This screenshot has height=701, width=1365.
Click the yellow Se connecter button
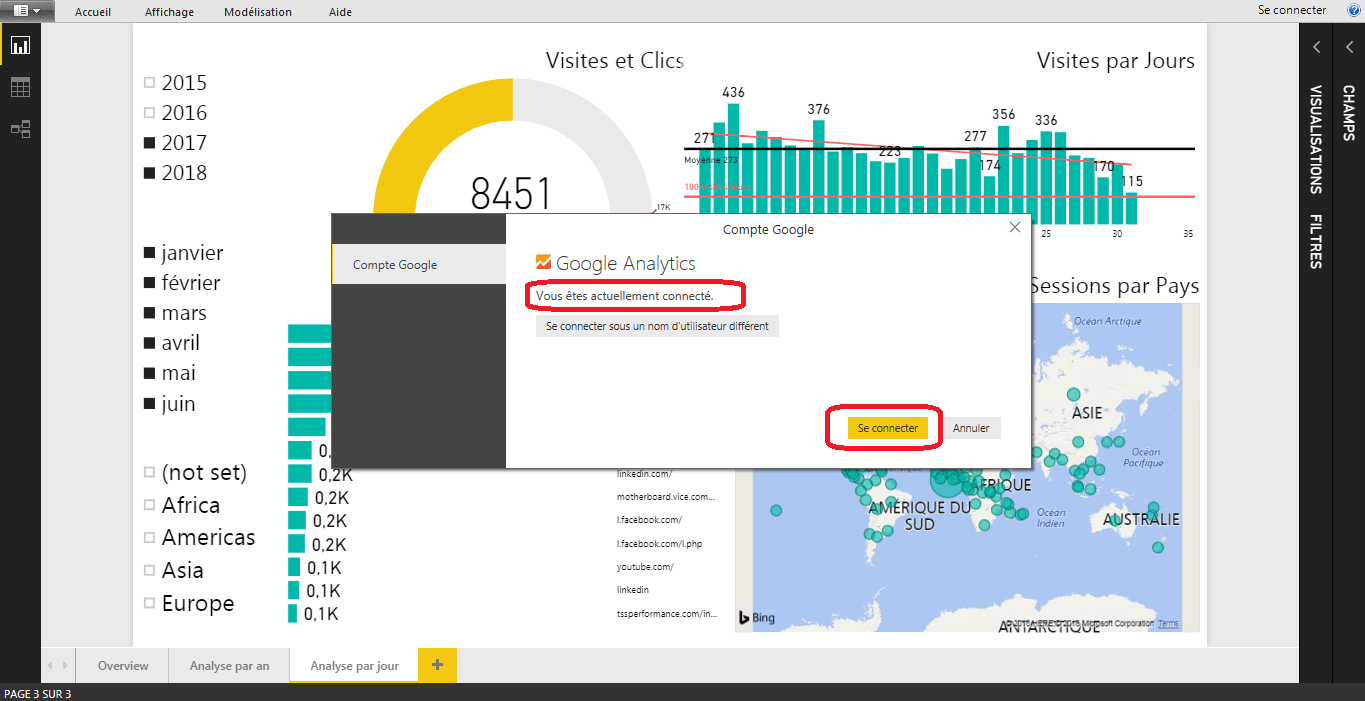887,428
